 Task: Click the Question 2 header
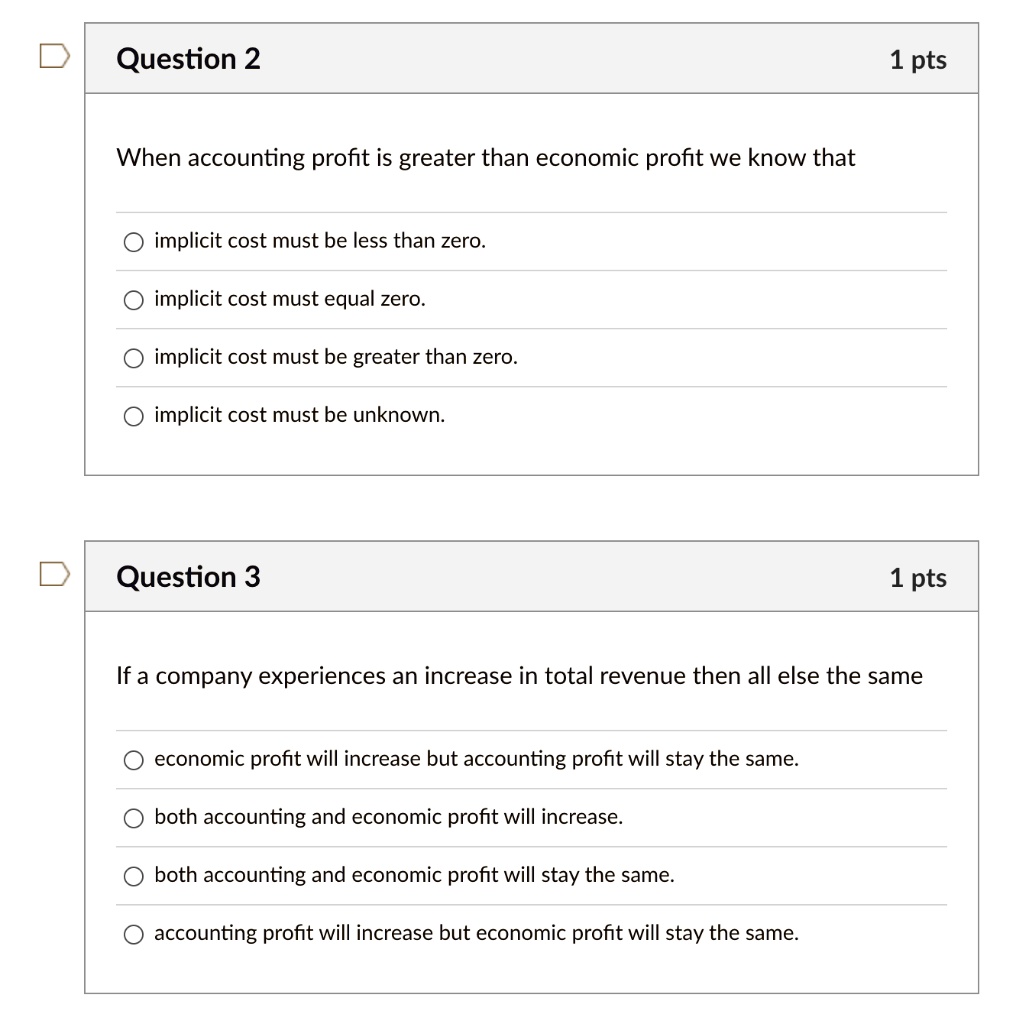[x=188, y=58]
